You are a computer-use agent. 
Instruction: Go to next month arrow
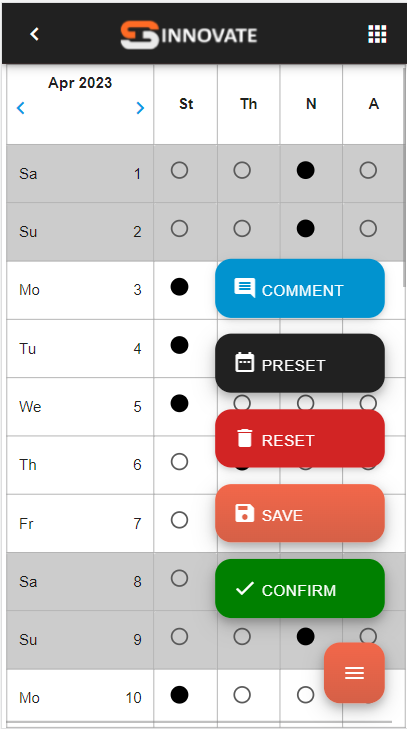pos(140,108)
